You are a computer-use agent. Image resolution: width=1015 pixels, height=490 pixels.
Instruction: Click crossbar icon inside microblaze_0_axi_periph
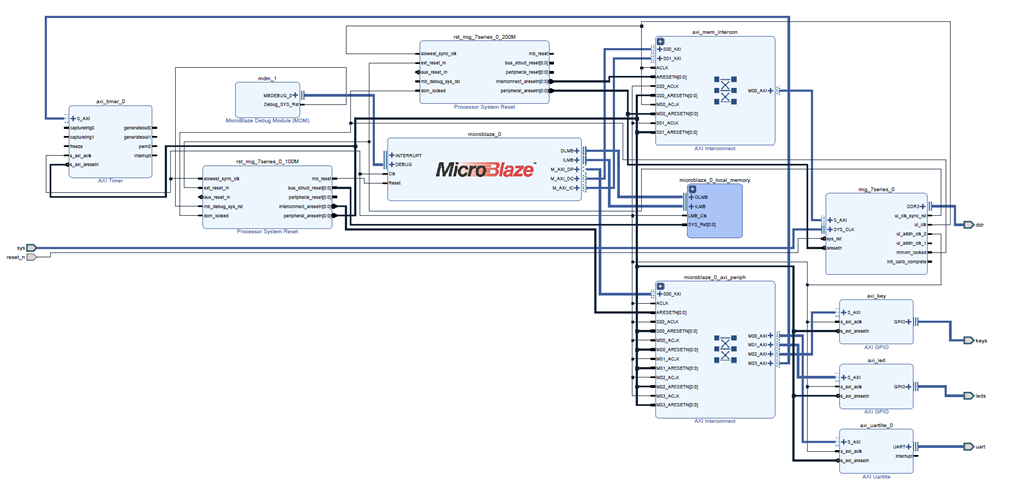726,350
